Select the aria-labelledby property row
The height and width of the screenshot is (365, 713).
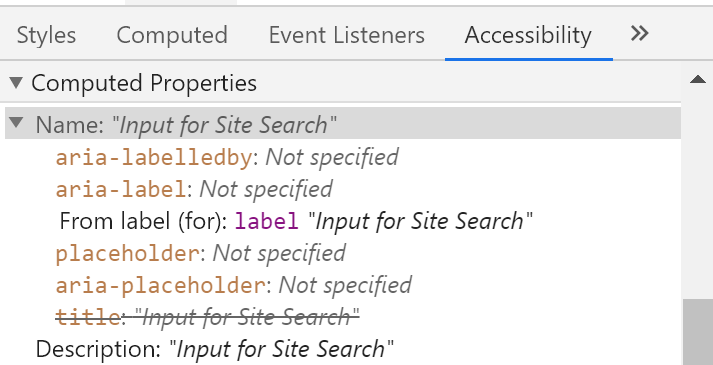point(227,157)
